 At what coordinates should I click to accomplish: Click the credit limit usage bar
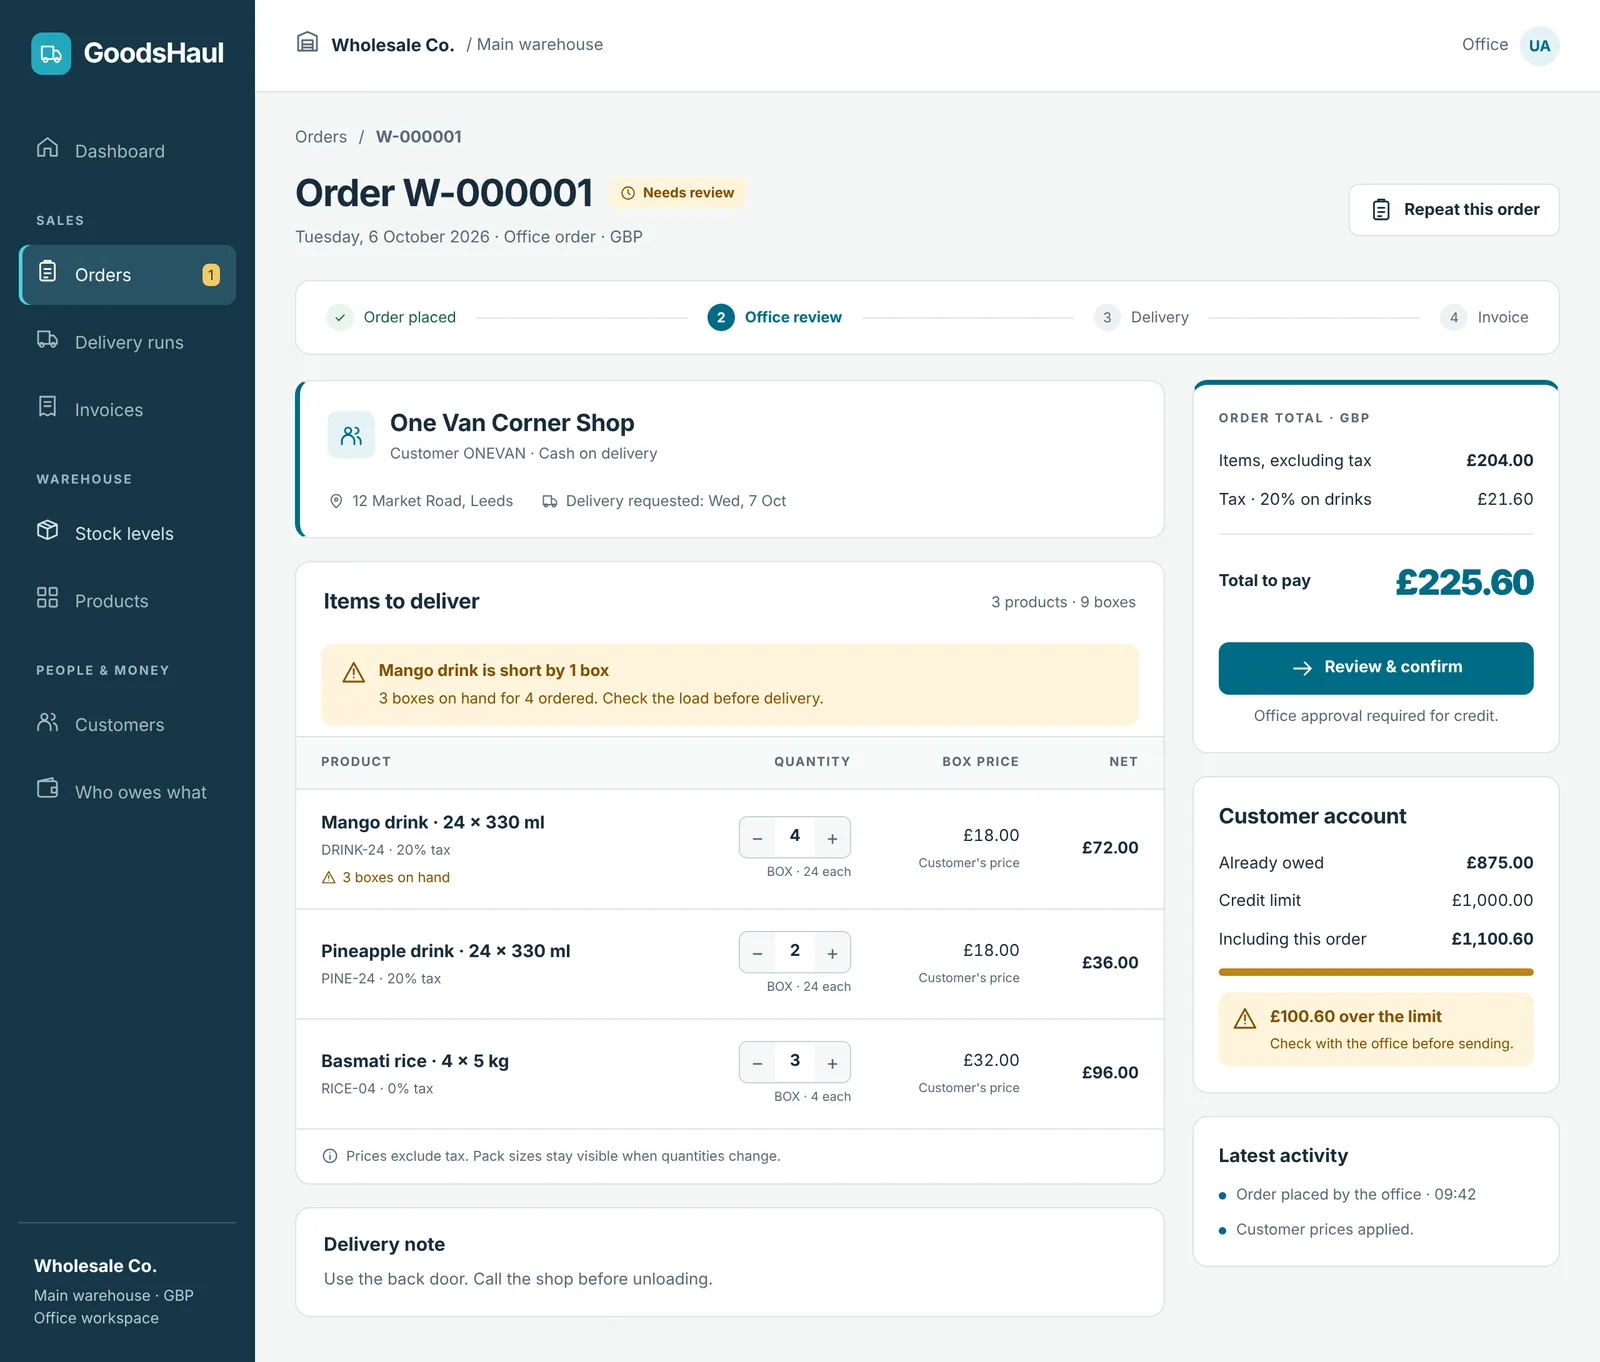pos(1376,972)
